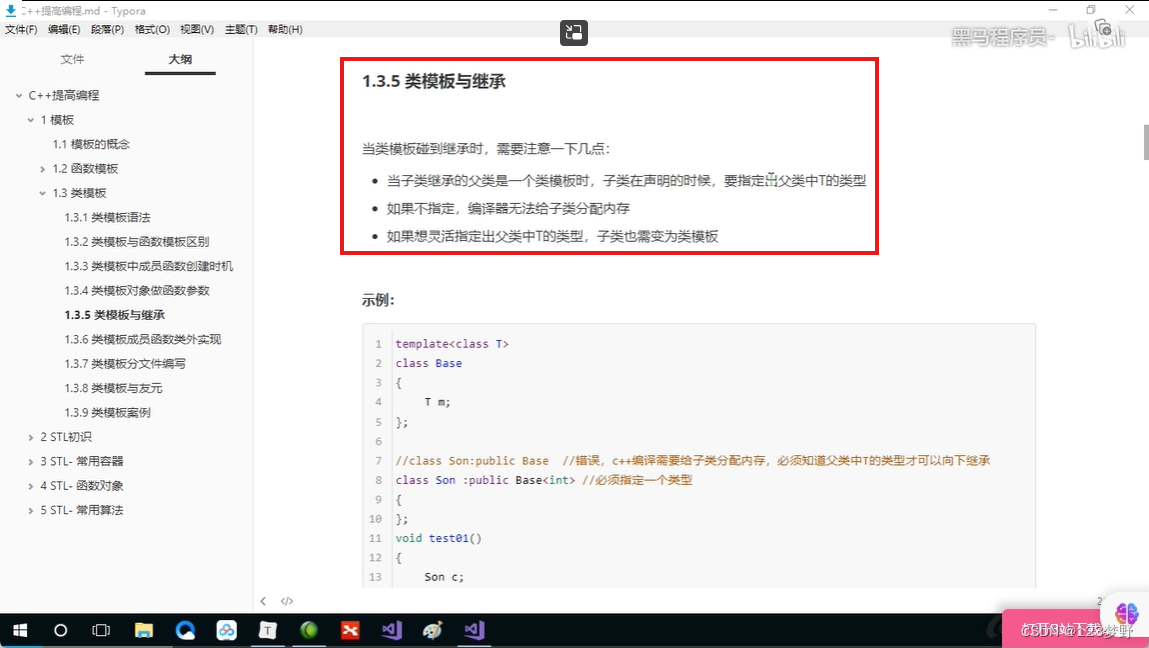Open the 编辑(E) menu
The width and height of the screenshot is (1149, 648).
pyautogui.click(x=64, y=29)
